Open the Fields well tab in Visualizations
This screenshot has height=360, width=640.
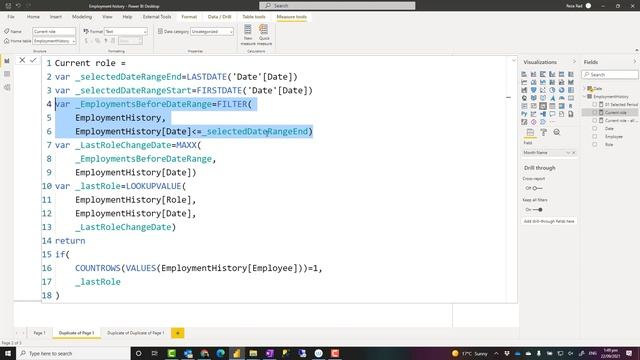pos(530,132)
